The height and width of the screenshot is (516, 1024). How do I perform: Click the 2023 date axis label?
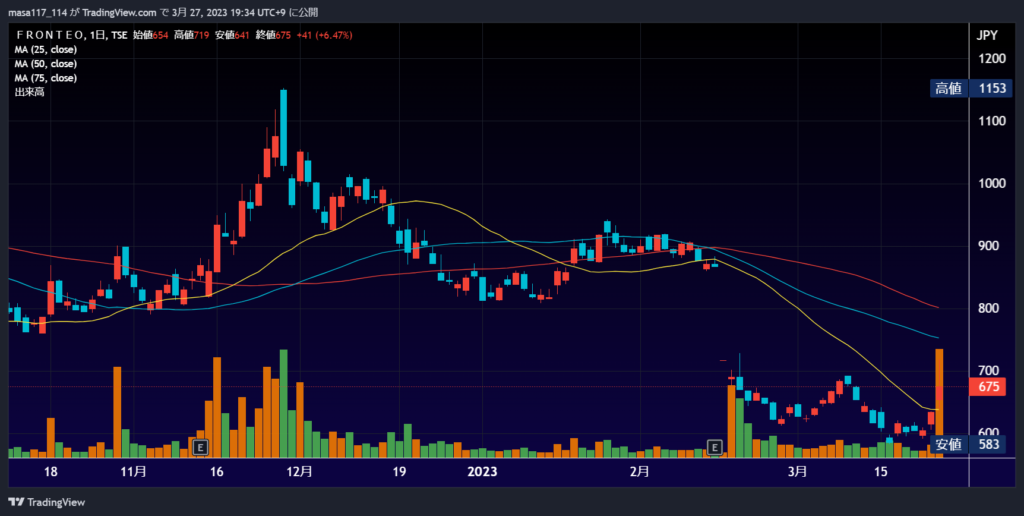point(482,472)
